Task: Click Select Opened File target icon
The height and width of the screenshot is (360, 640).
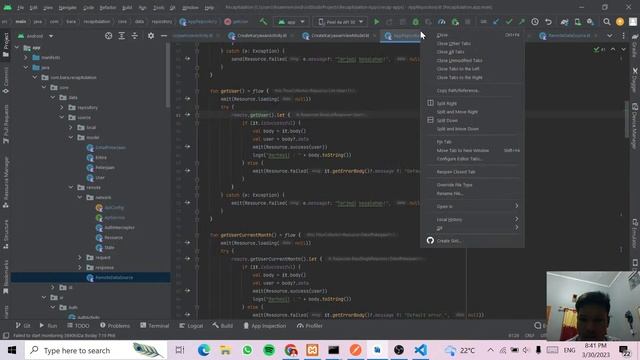Action: click(108, 36)
